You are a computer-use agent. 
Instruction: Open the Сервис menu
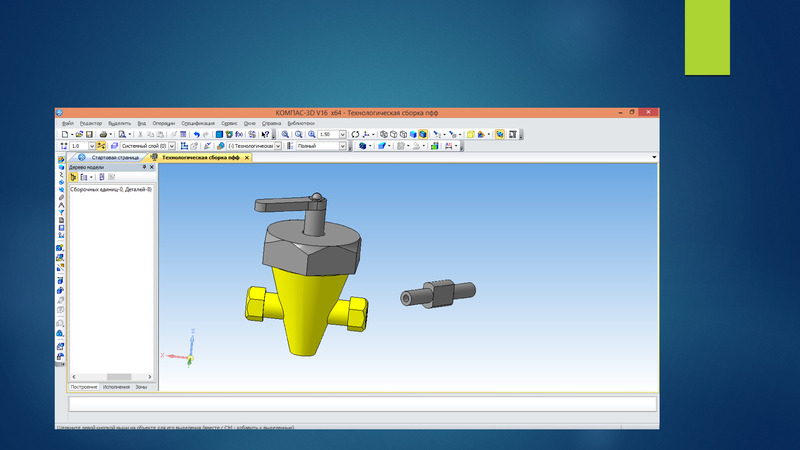point(229,123)
